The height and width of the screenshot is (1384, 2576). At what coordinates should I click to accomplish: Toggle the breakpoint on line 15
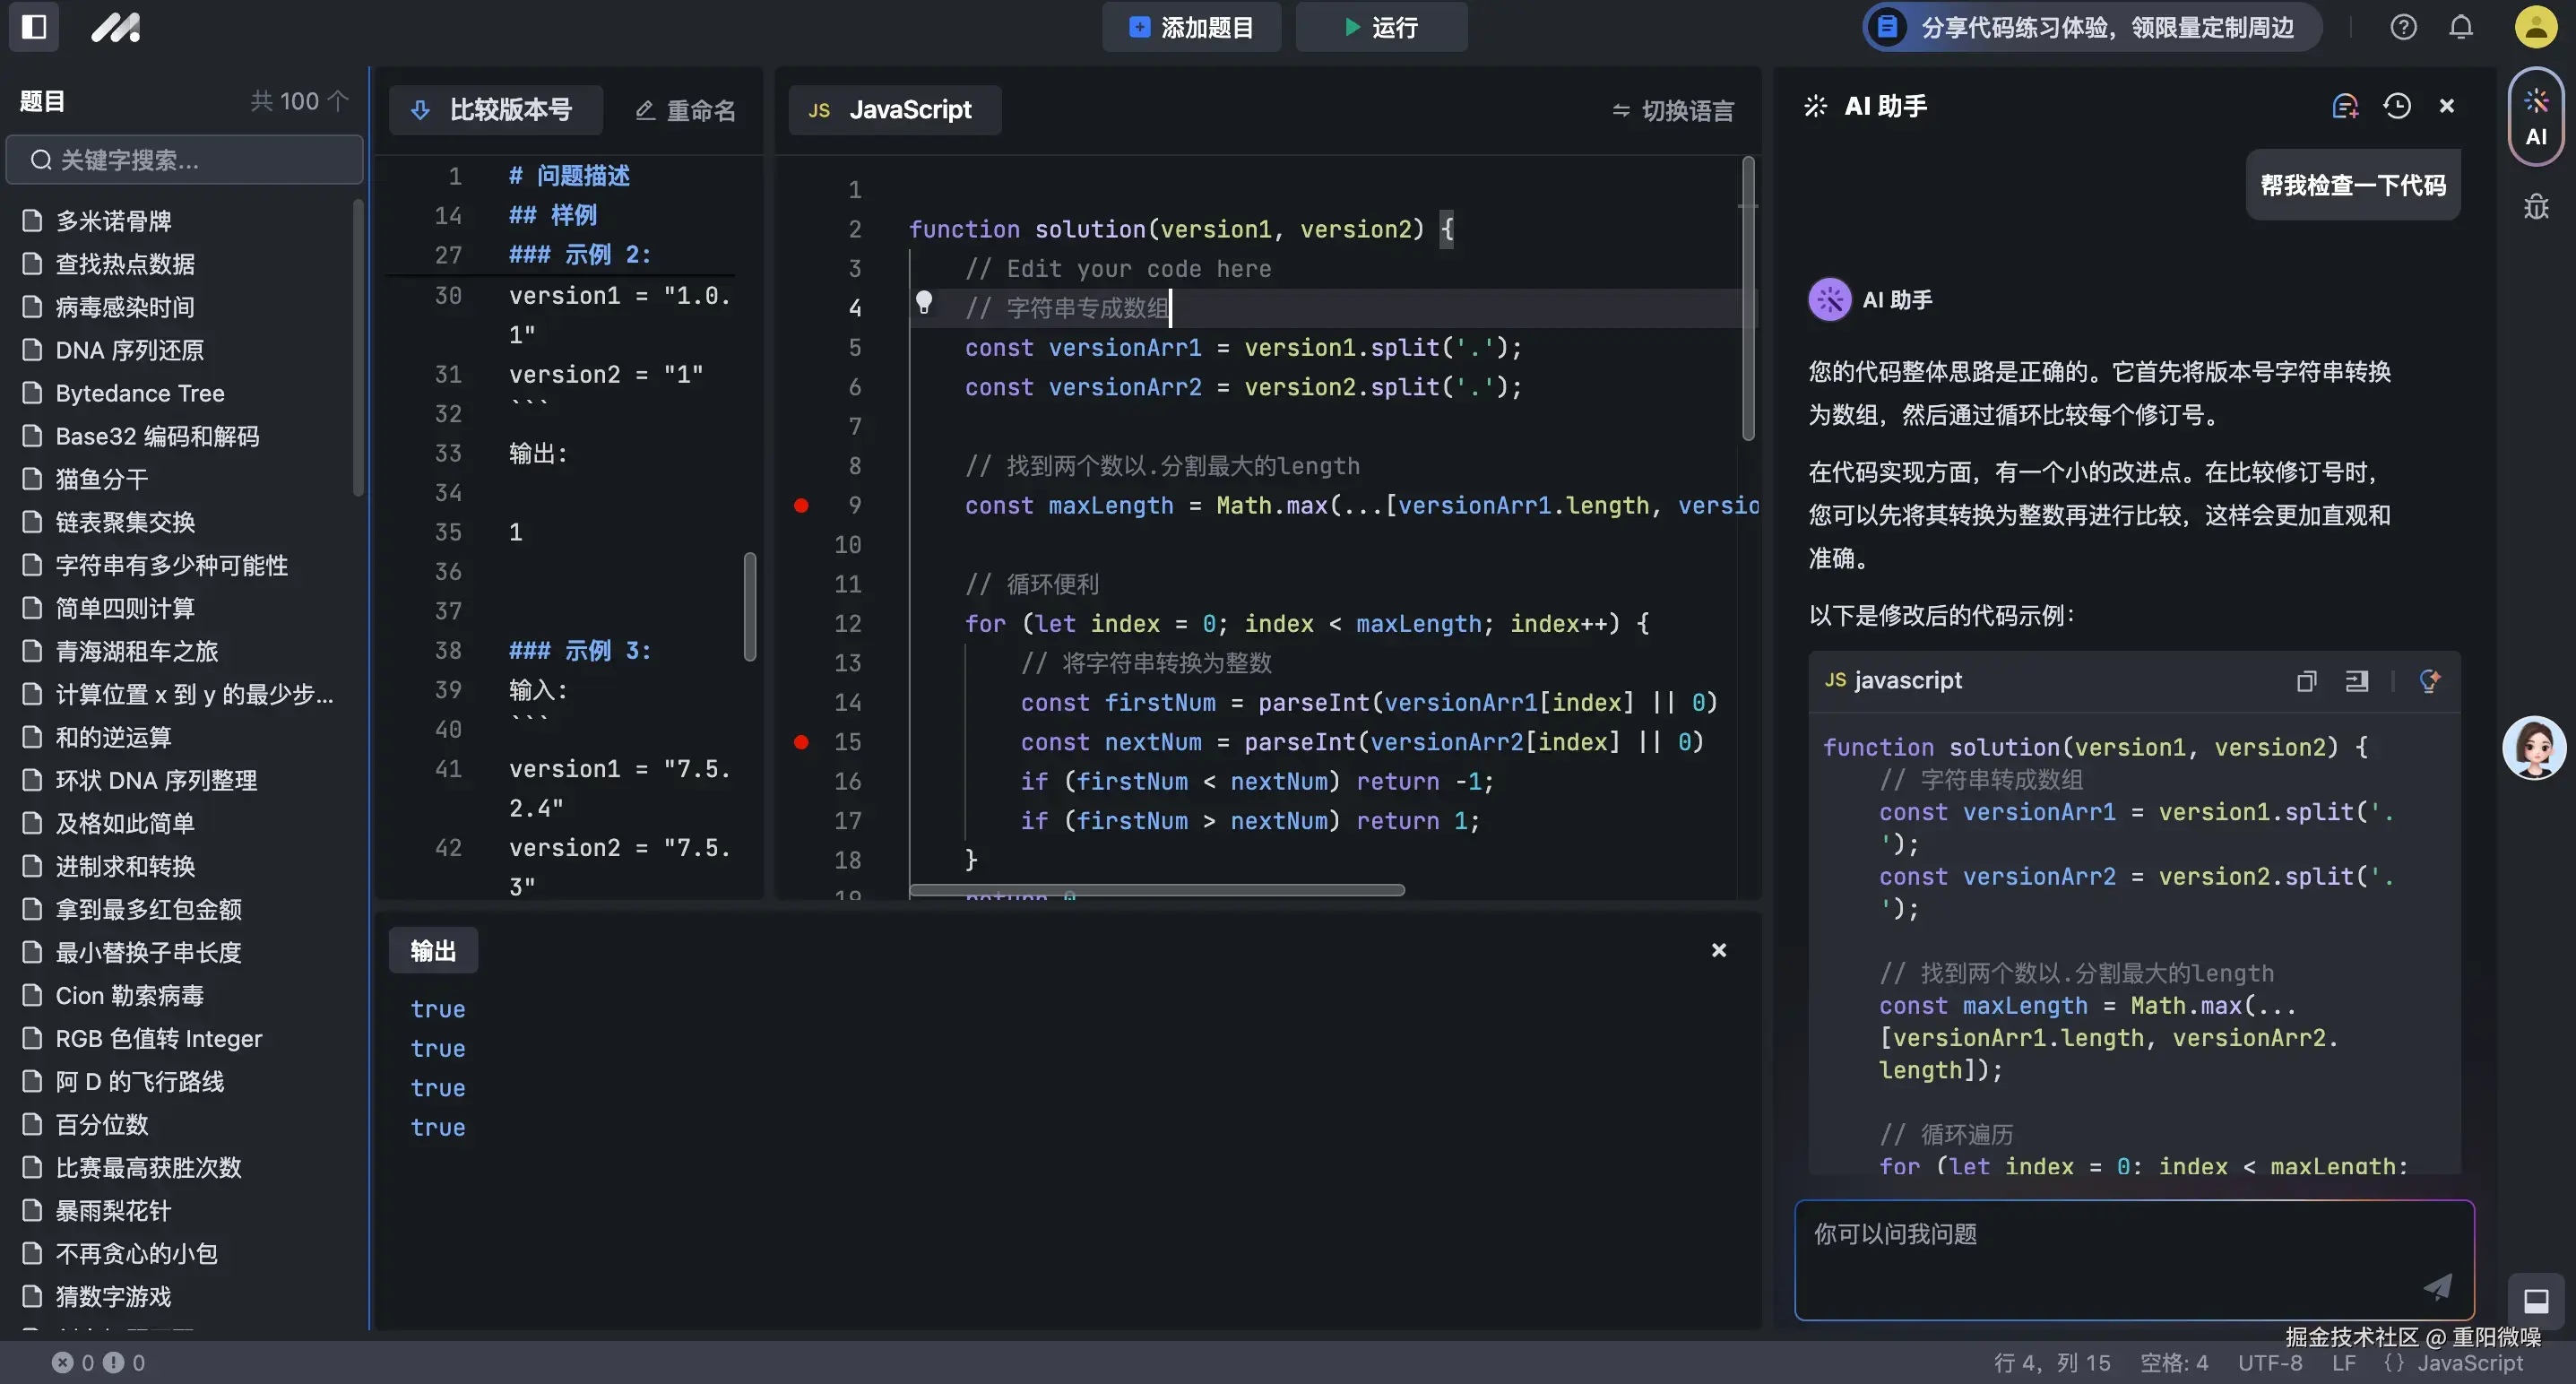pyautogui.click(x=800, y=742)
